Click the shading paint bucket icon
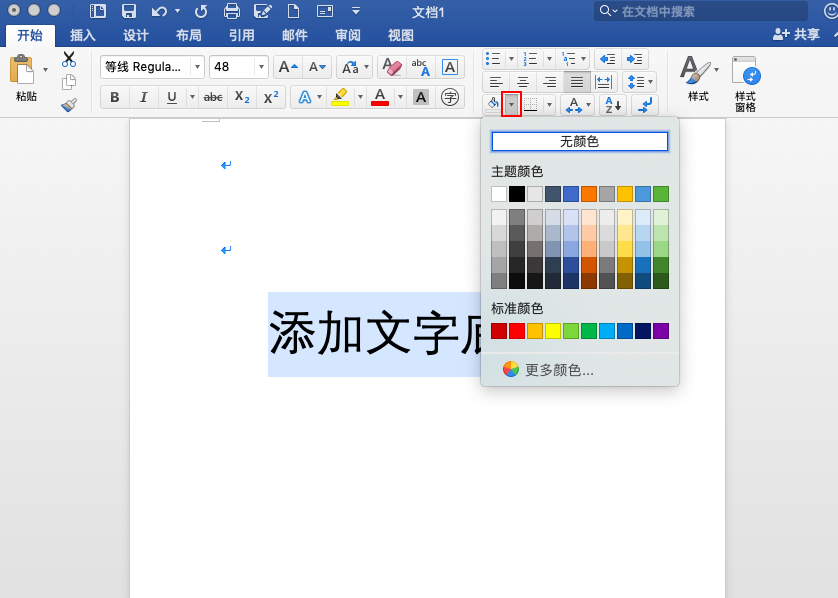Viewport: 838px width, 598px height. click(x=493, y=104)
